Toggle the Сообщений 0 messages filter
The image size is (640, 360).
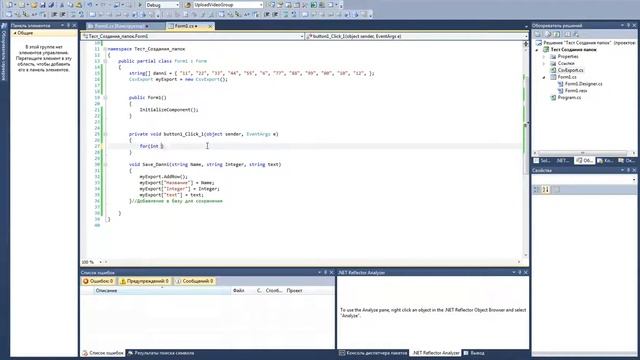point(195,281)
